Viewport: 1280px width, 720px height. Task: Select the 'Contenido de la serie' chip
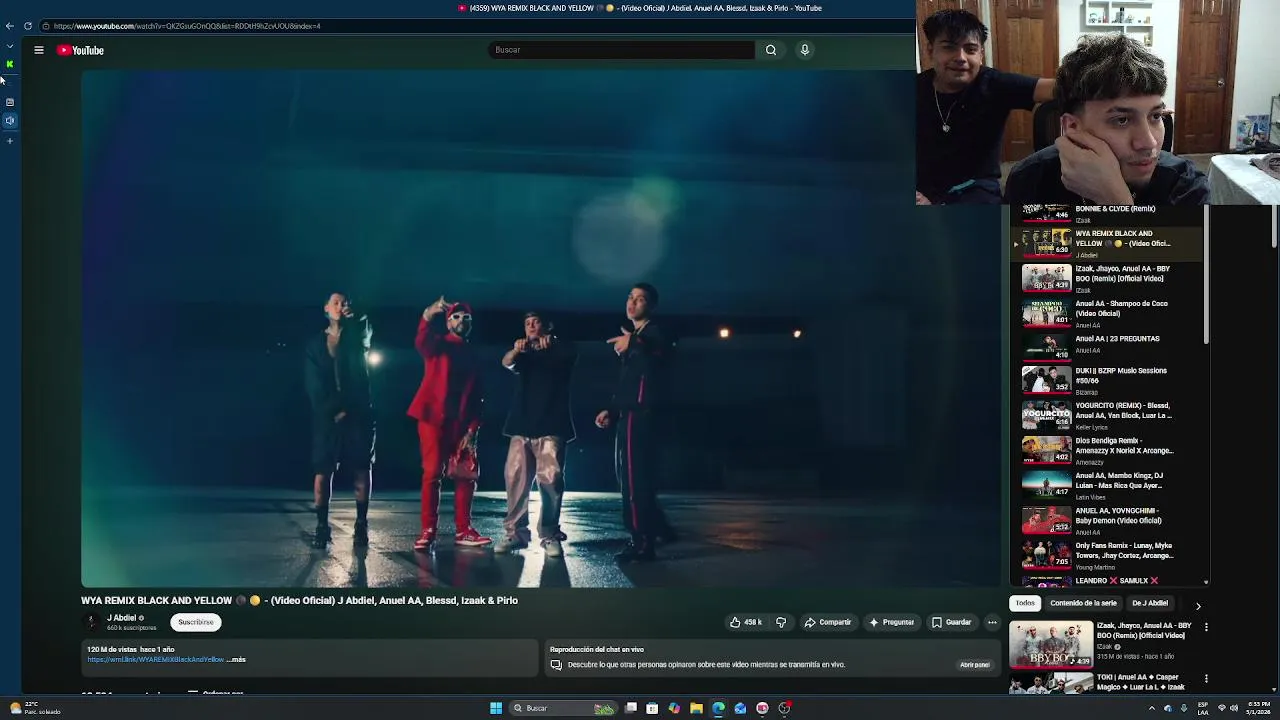[1083, 604]
